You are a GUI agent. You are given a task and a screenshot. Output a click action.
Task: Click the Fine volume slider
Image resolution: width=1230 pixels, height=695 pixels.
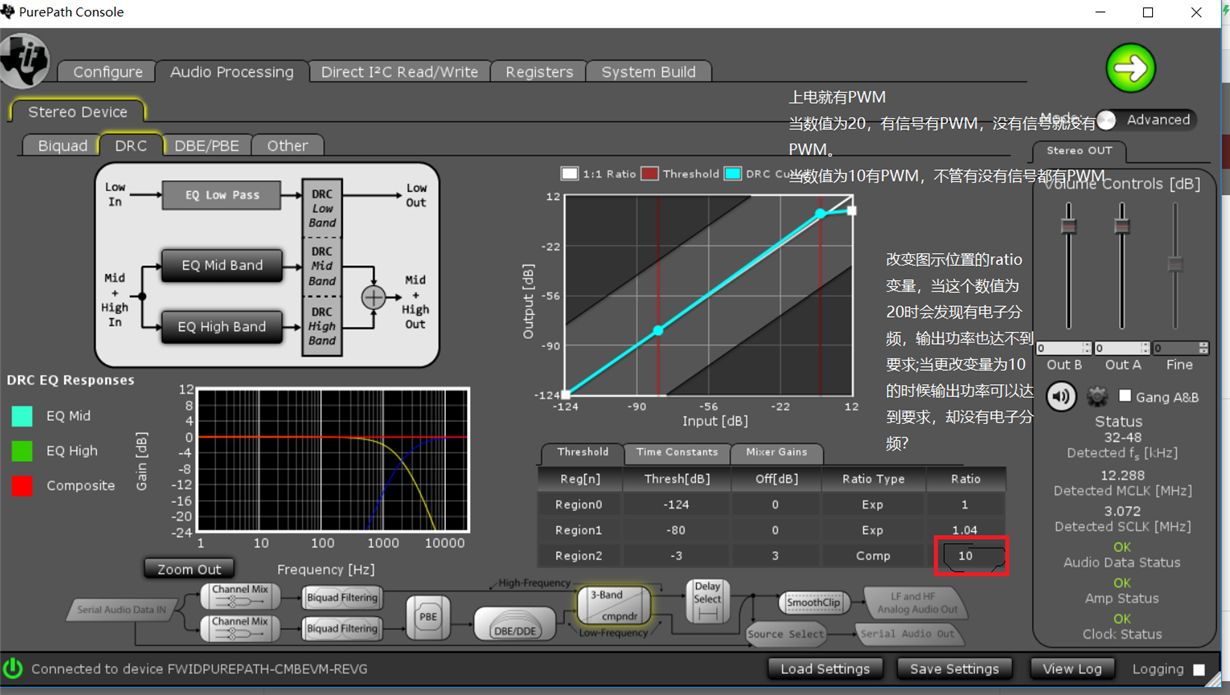1175,264
